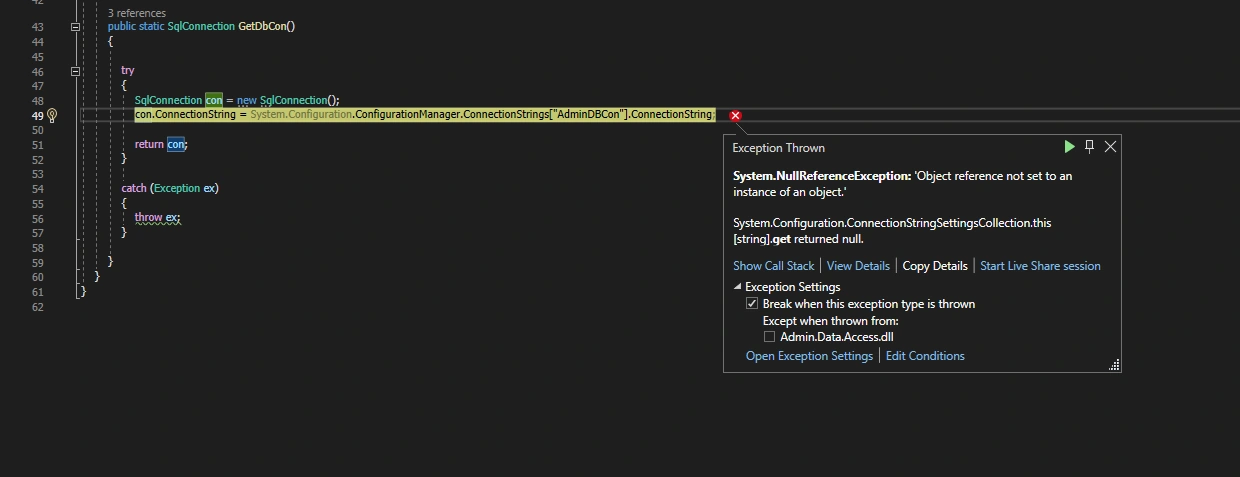Screen dimensions: 1240x477
Task: Collapse the try block outline
Action: [75, 71]
